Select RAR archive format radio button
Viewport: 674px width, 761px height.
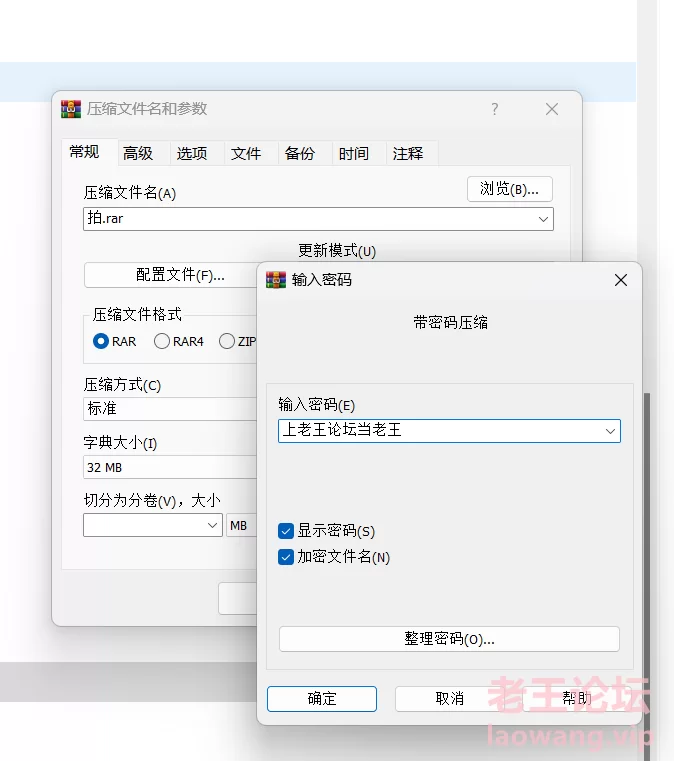(x=100, y=341)
